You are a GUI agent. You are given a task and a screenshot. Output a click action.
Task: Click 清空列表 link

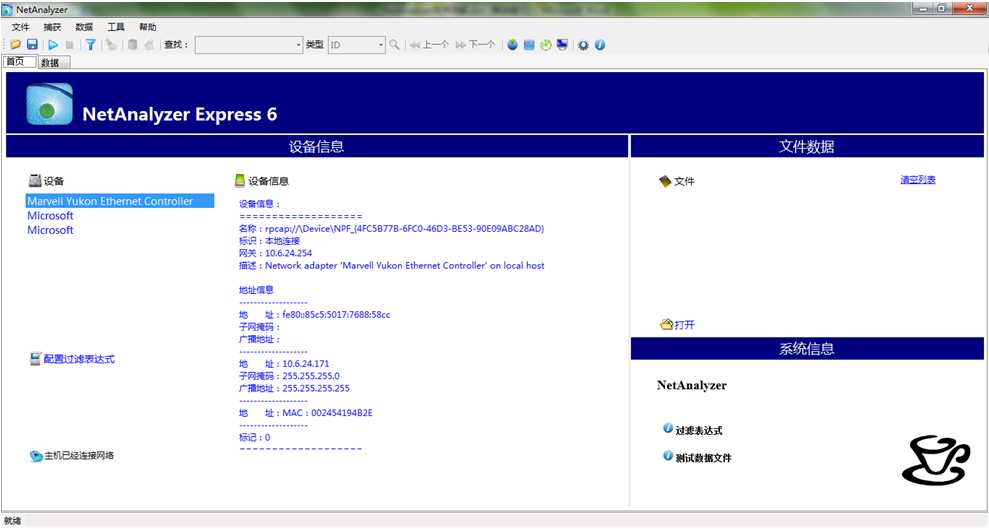(918, 180)
